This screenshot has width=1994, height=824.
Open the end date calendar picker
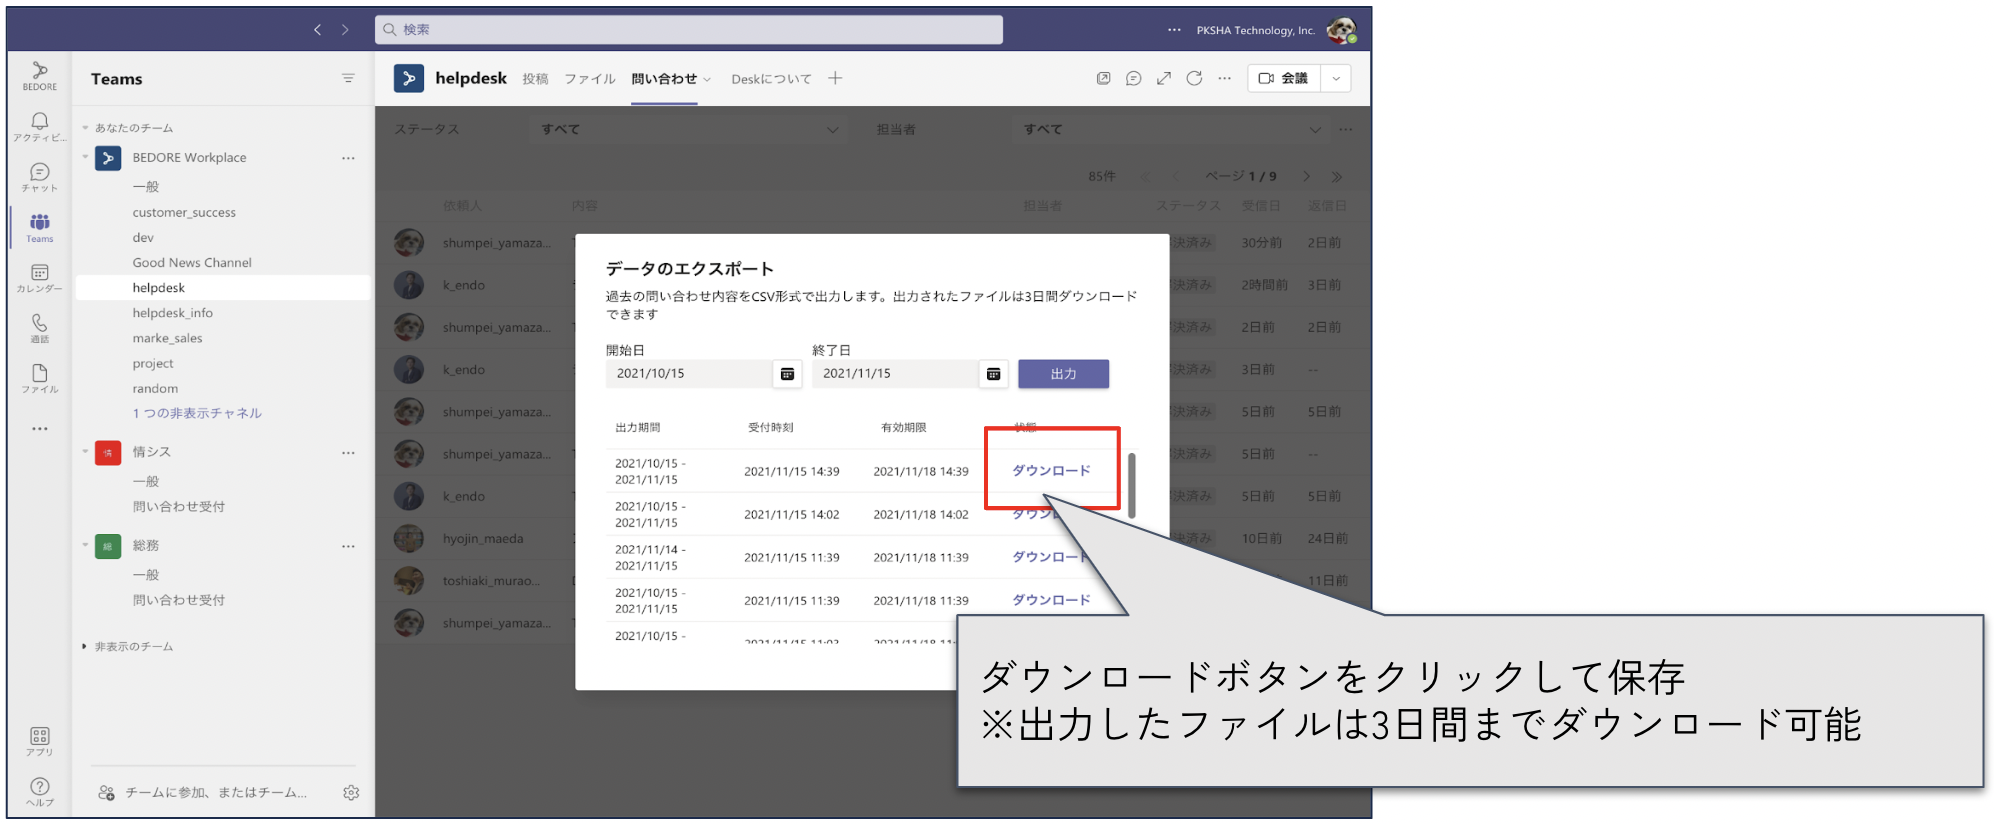click(x=993, y=374)
